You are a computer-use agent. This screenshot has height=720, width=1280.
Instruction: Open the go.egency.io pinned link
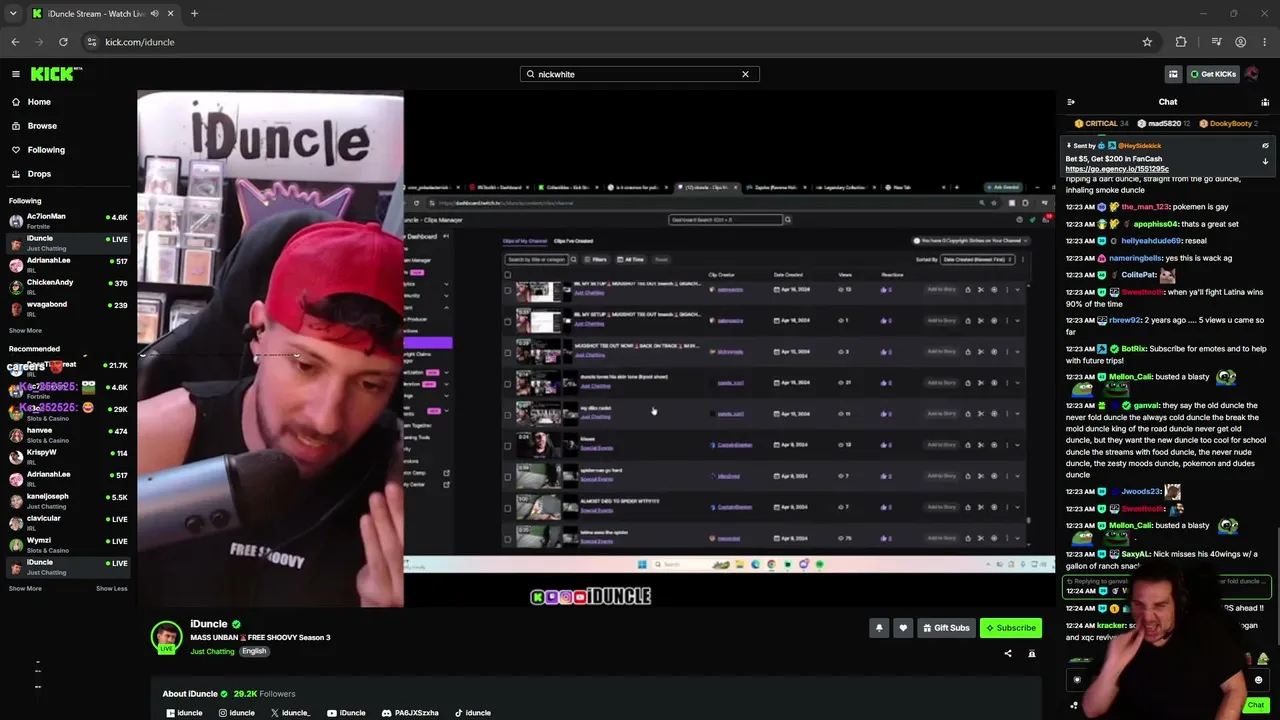tap(1117, 169)
